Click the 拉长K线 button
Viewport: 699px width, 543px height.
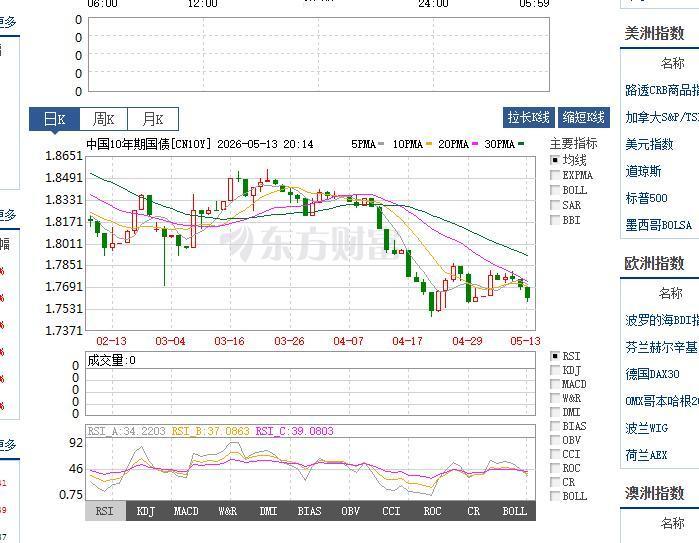point(529,117)
